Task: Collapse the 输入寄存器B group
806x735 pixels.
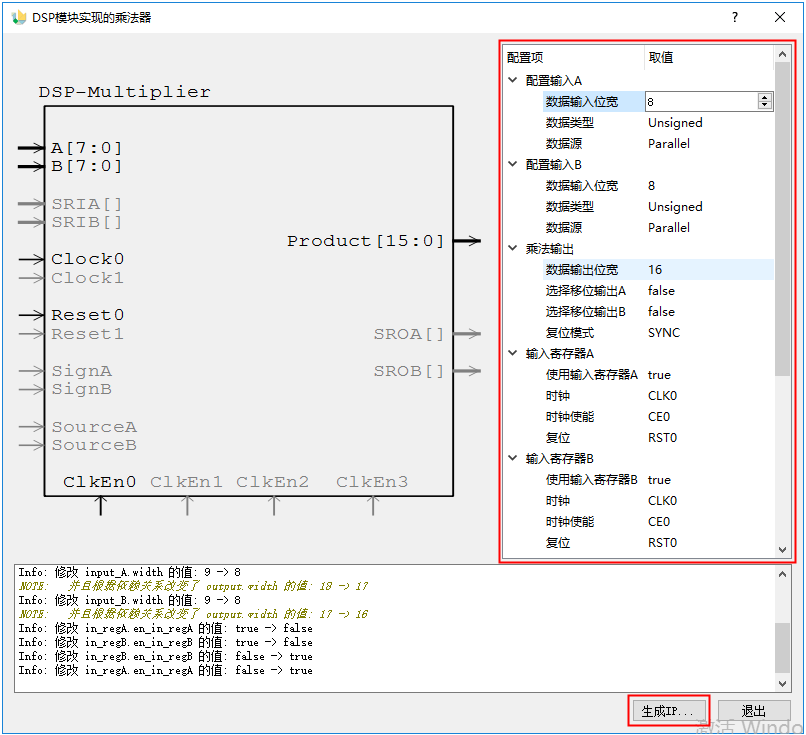Action: [514, 458]
